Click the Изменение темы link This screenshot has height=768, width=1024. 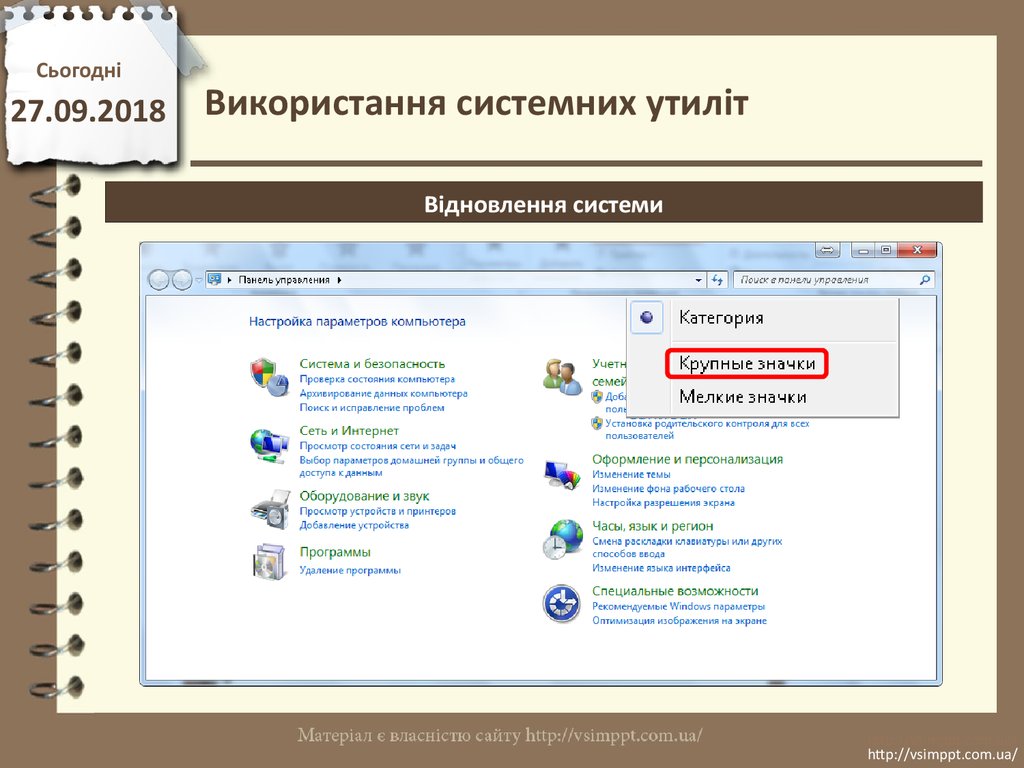click(x=631, y=474)
